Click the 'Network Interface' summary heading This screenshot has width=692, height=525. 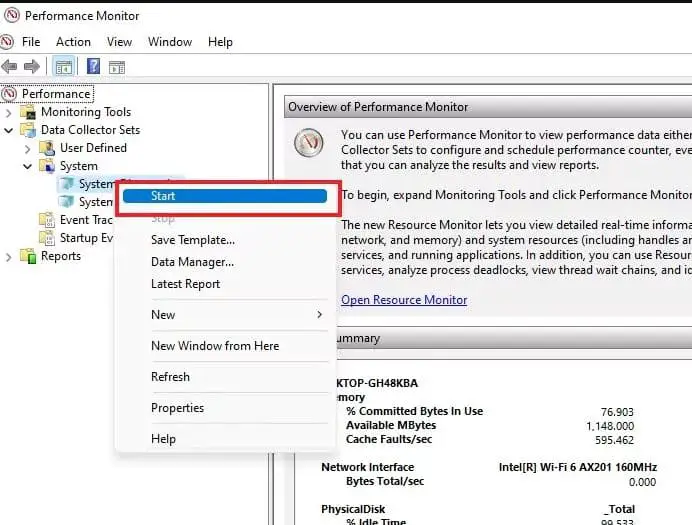pyautogui.click(x=368, y=467)
